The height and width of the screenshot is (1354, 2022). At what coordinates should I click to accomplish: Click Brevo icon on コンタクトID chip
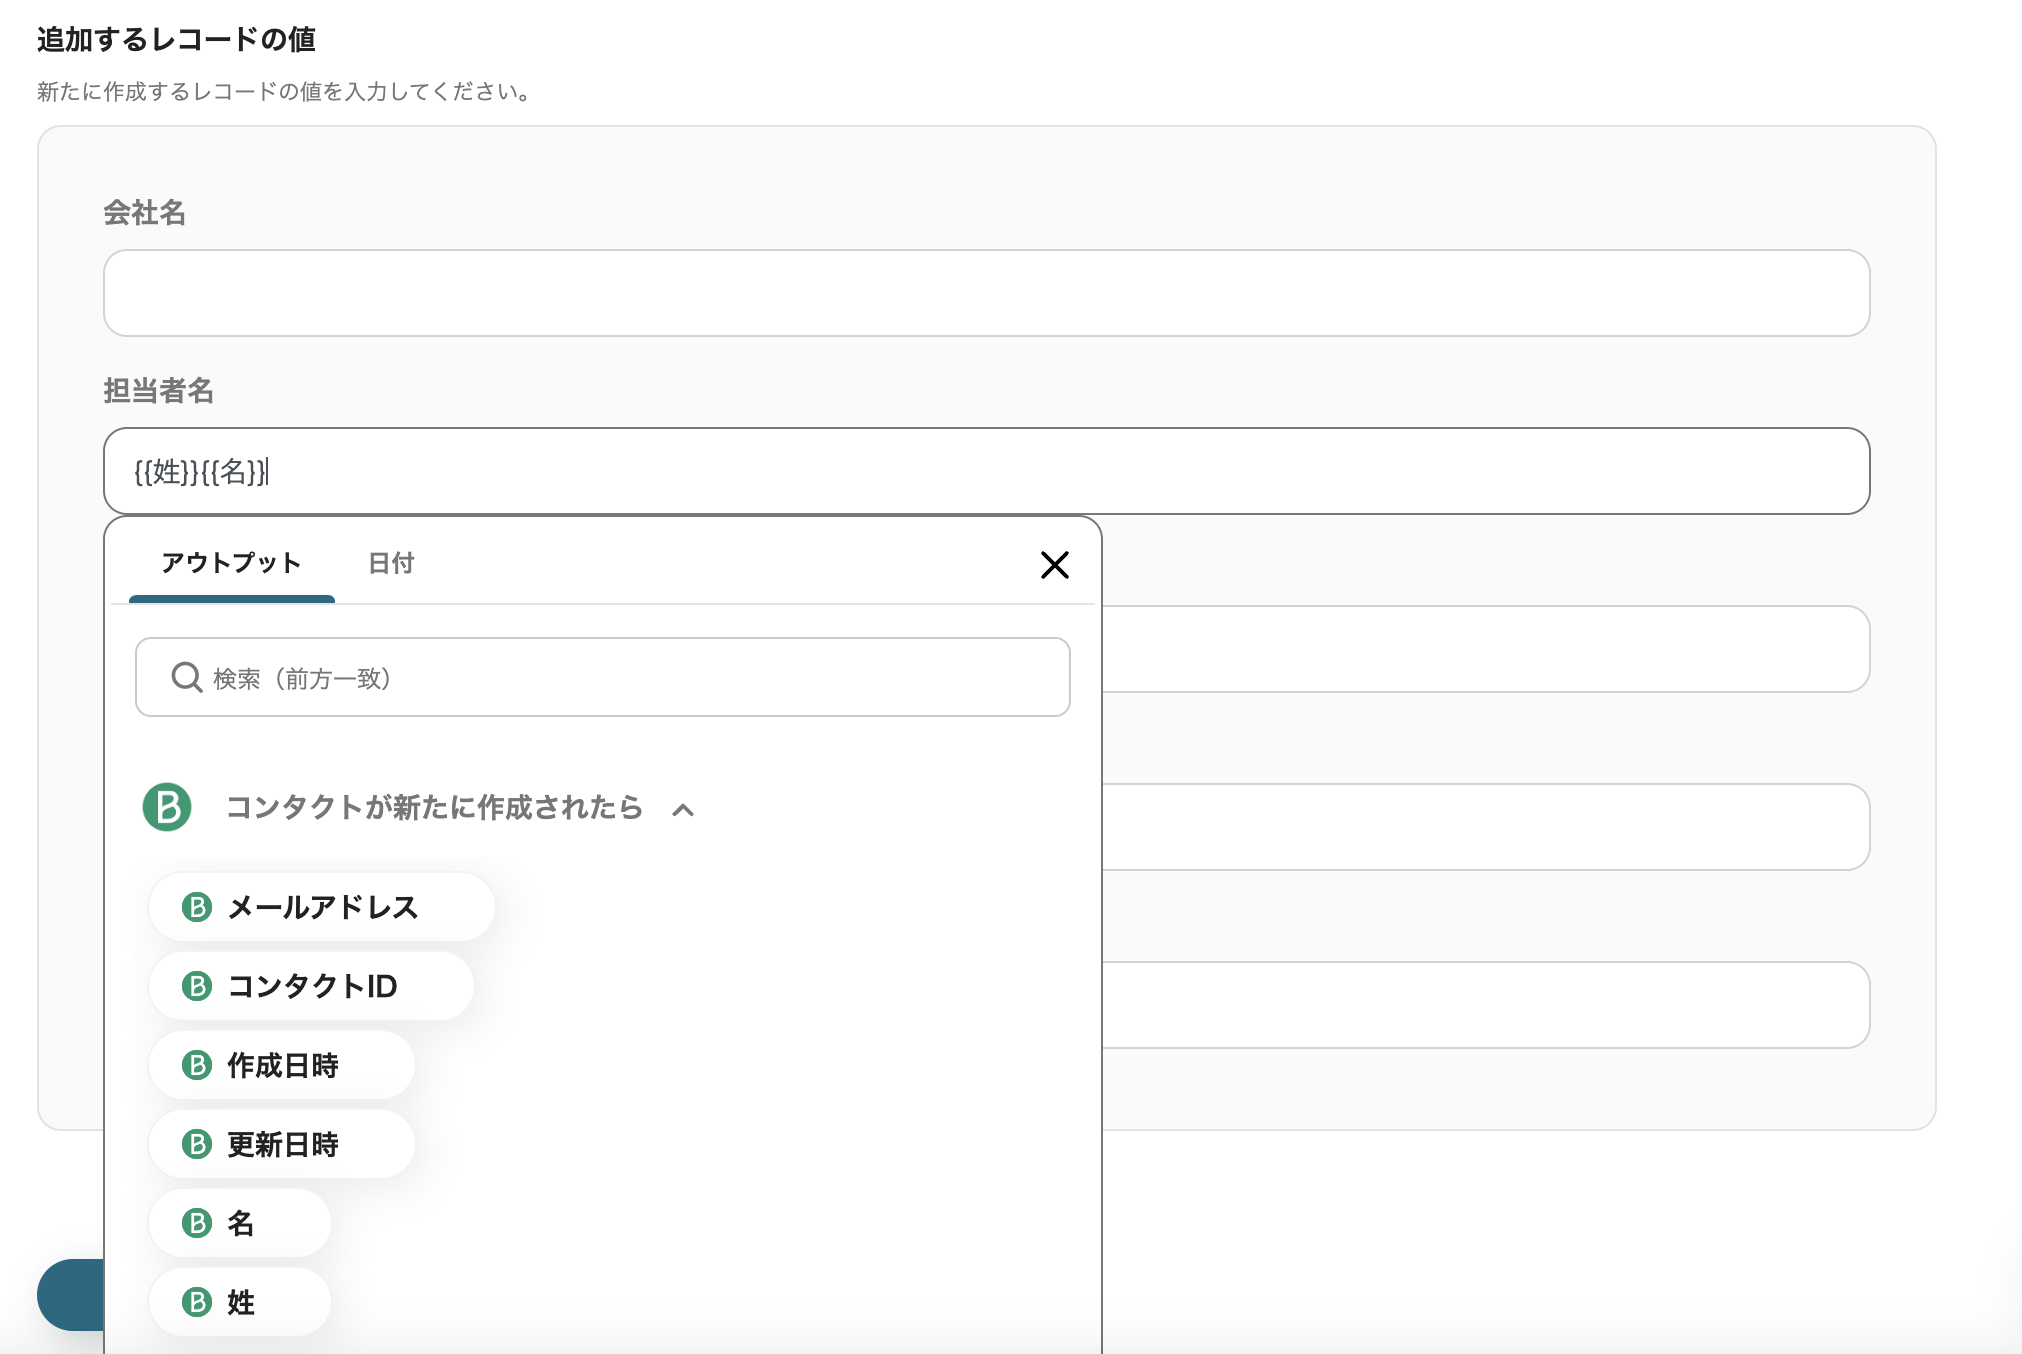pyautogui.click(x=197, y=986)
